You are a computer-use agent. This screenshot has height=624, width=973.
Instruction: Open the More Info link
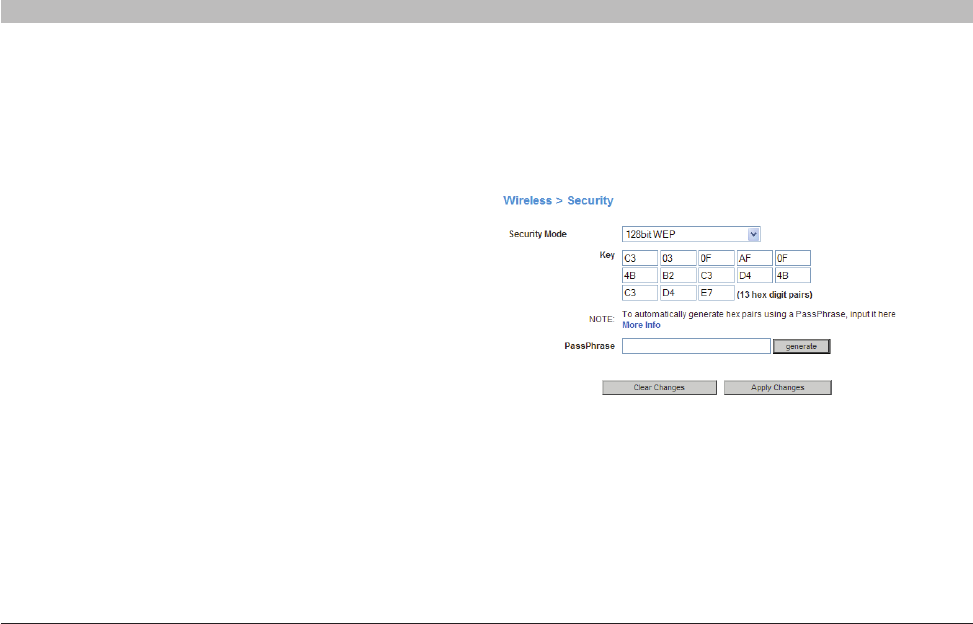[641, 325]
